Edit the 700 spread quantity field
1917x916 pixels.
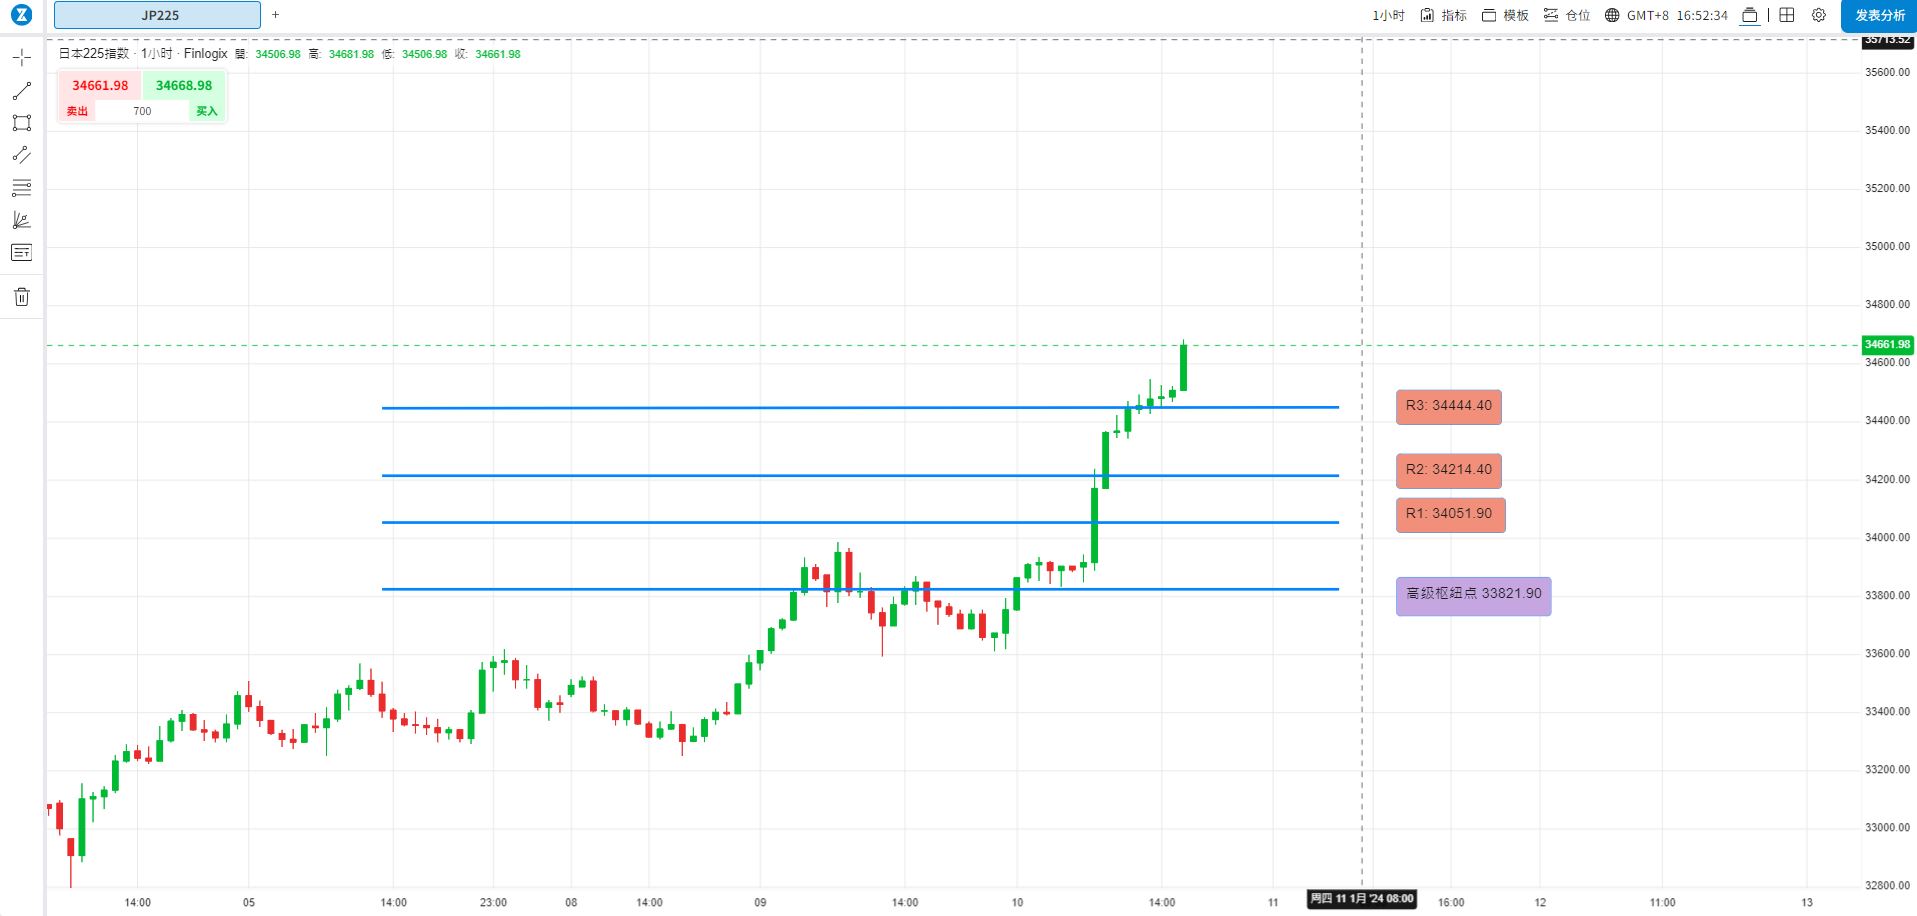click(142, 111)
